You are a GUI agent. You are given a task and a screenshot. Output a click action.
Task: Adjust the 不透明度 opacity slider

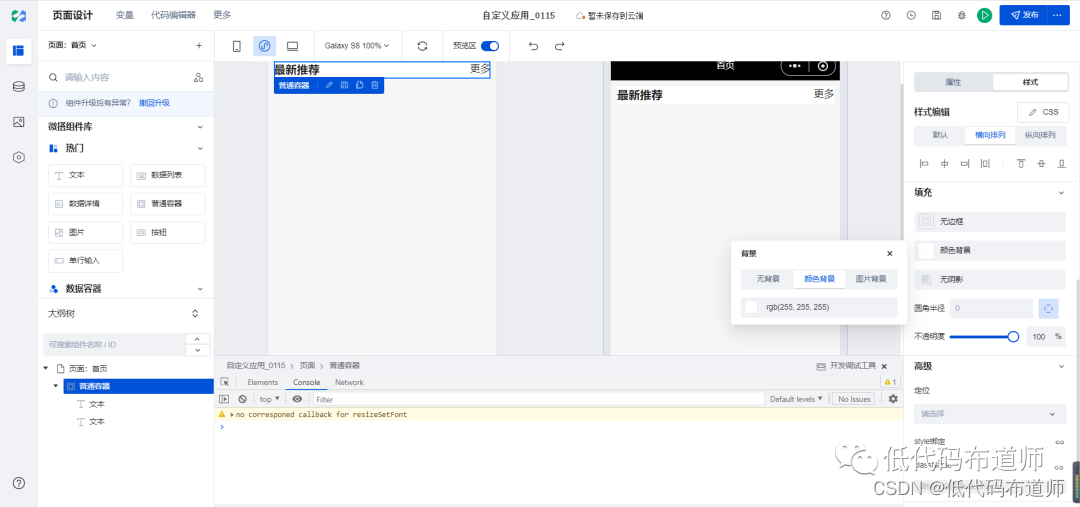(982, 337)
